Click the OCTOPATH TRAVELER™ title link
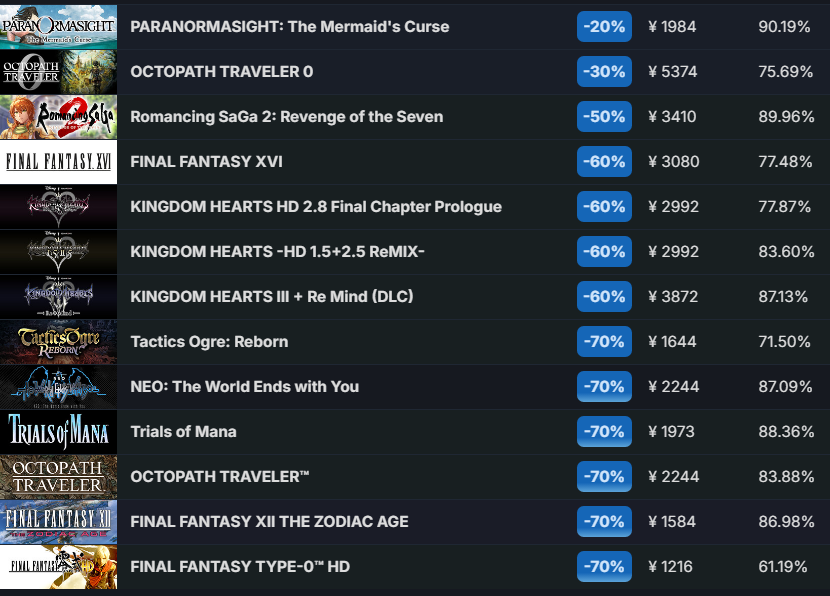Viewport: 830px width, 596px height. pos(220,477)
